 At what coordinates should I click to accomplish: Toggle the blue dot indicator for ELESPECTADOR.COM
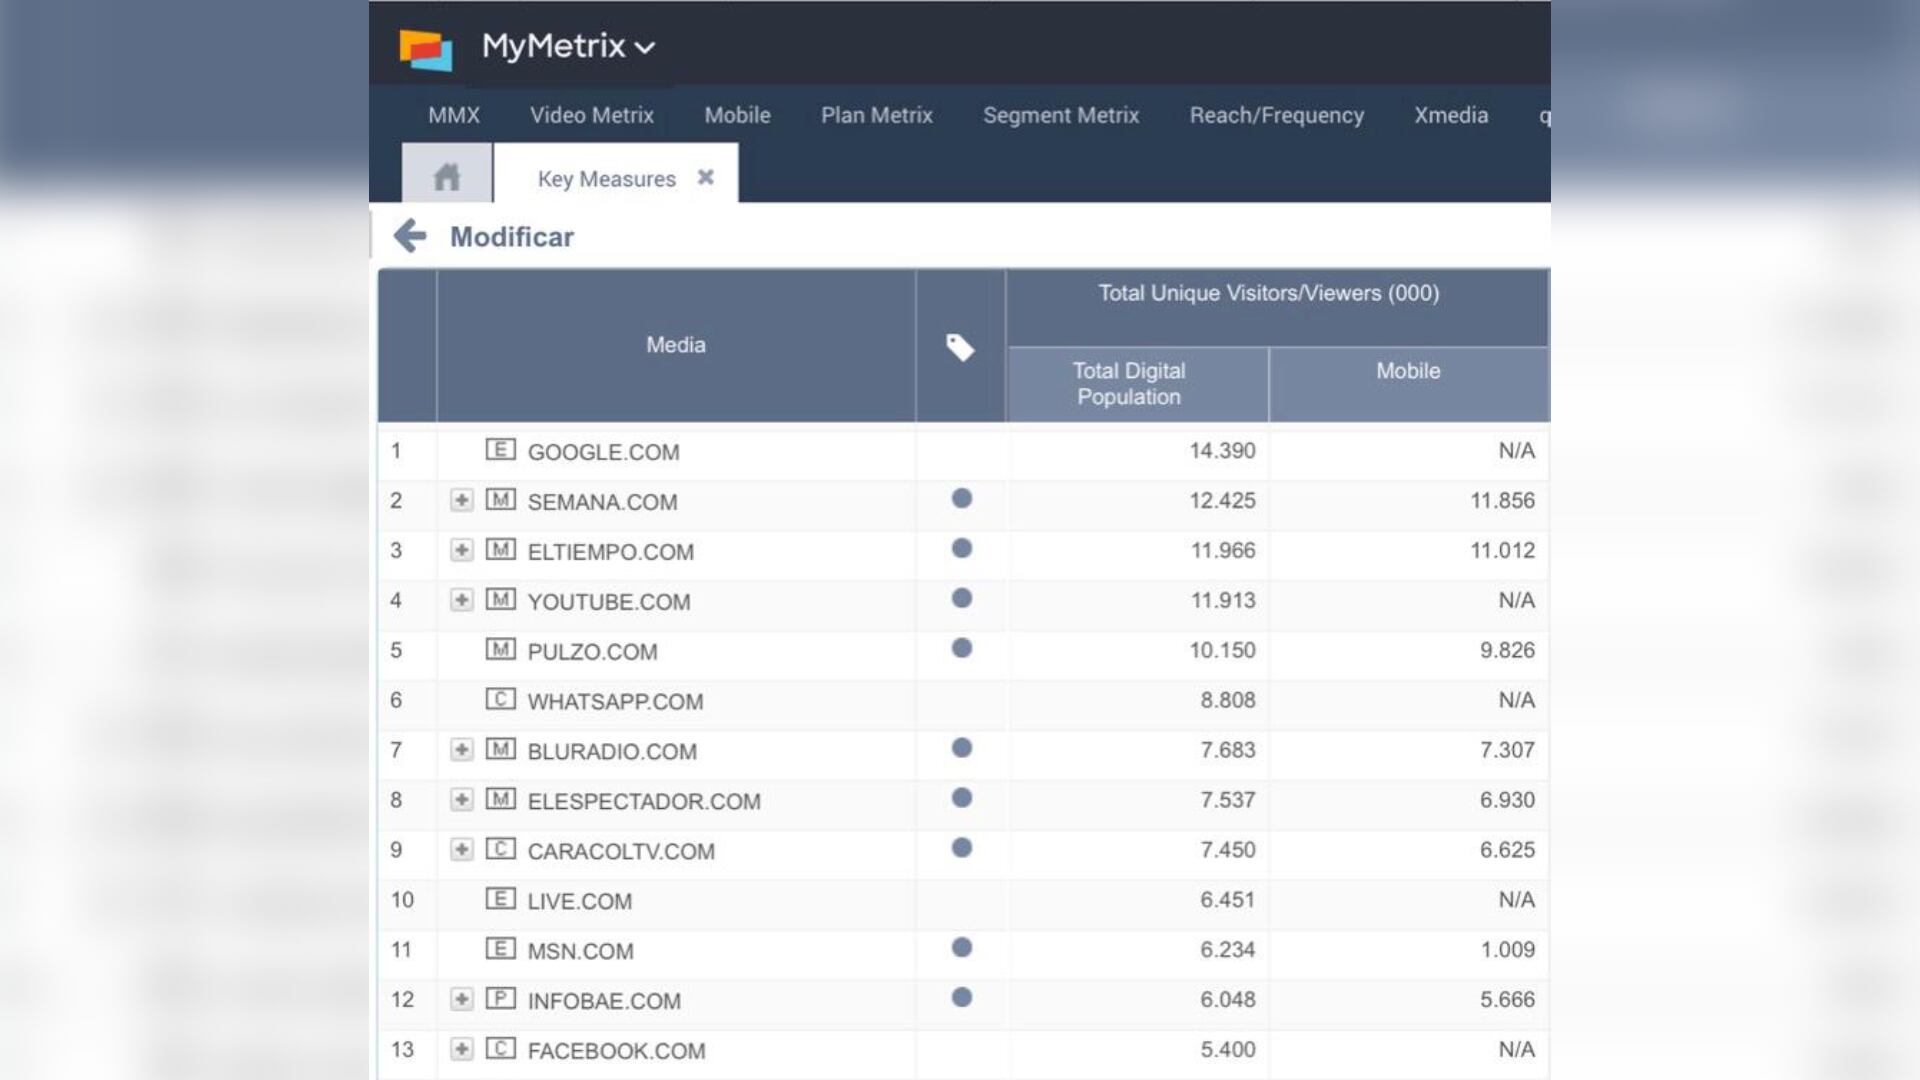(960, 797)
